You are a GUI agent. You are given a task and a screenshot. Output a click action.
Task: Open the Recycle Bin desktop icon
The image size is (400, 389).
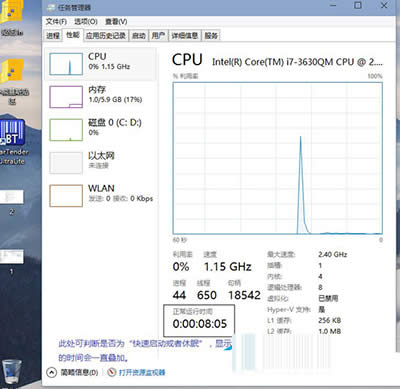click(x=12, y=372)
